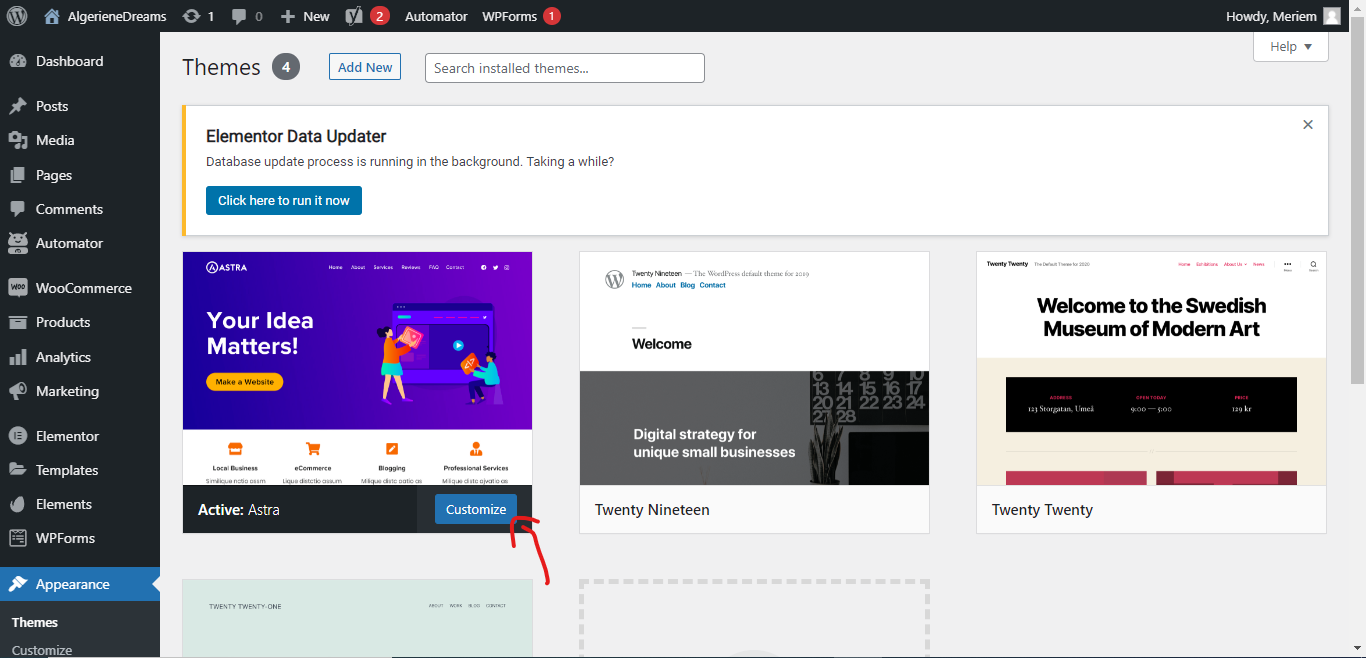Click the Analytics bar chart icon
The height and width of the screenshot is (658, 1366).
(x=17, y=357)
